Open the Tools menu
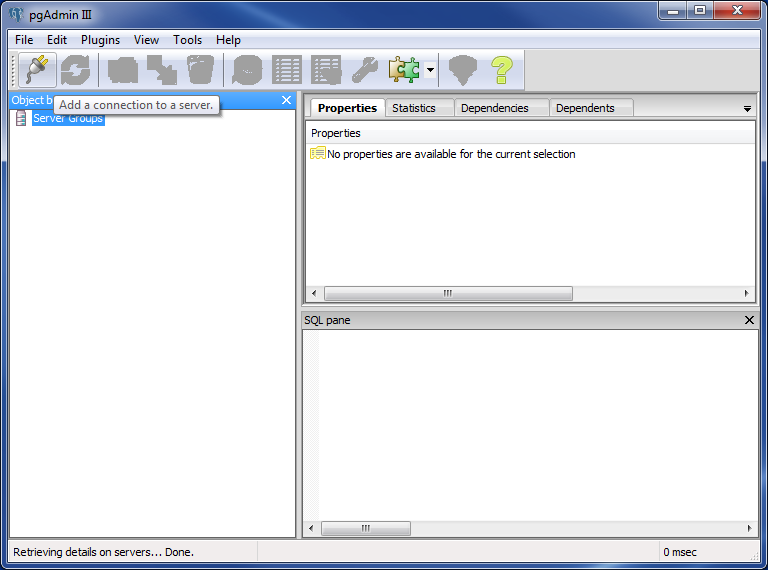This screenshot has height=570, width=768. [187, 40]
